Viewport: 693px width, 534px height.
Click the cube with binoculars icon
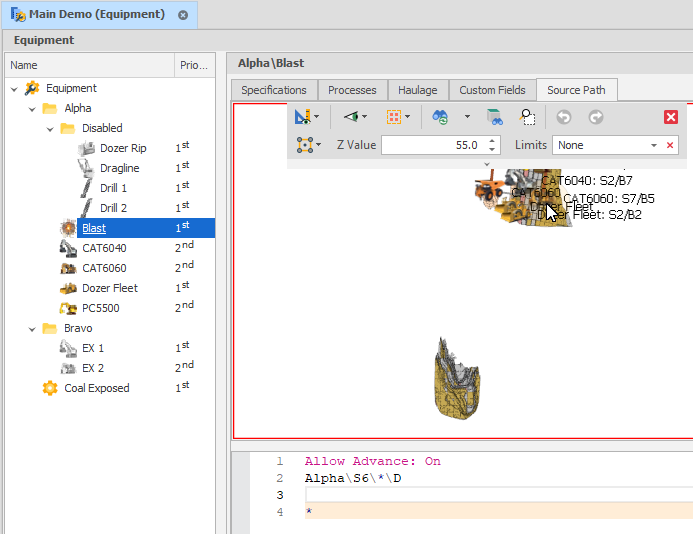click(494, 117)
